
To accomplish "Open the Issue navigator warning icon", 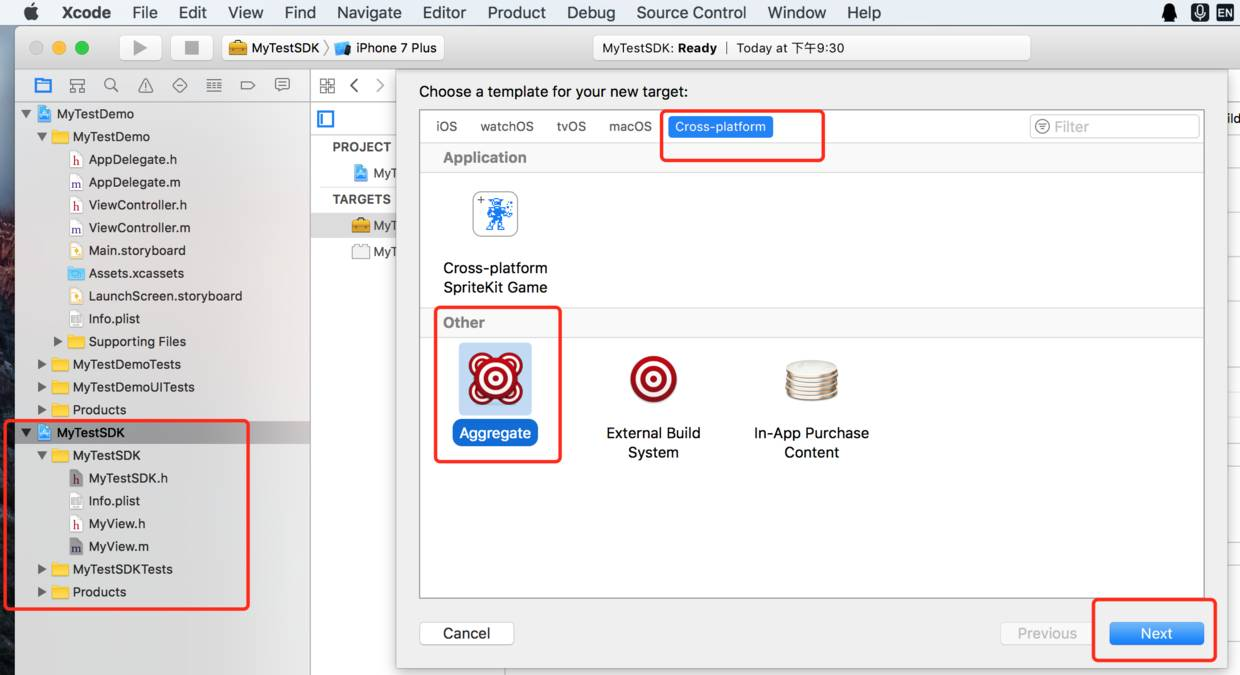I will [146, 86].
